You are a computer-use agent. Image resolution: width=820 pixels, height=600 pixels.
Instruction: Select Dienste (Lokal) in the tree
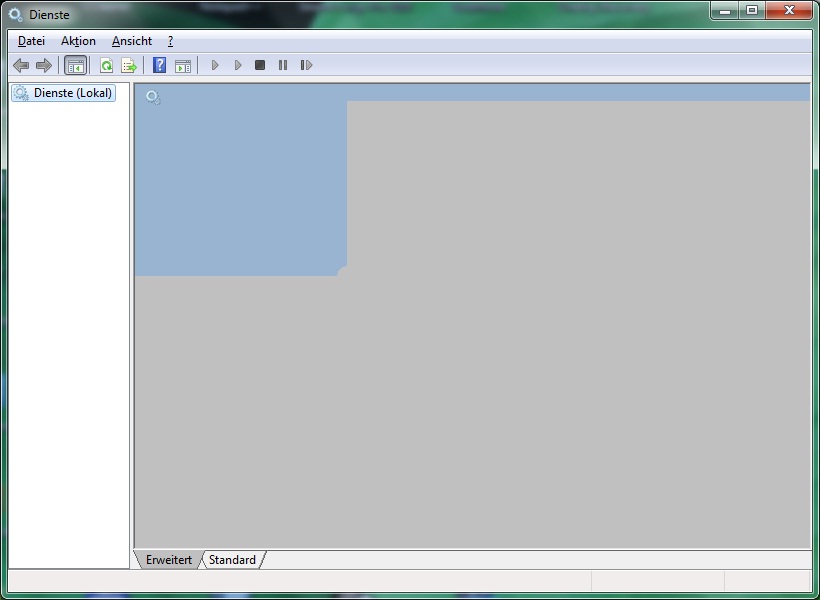coord(63,93)
